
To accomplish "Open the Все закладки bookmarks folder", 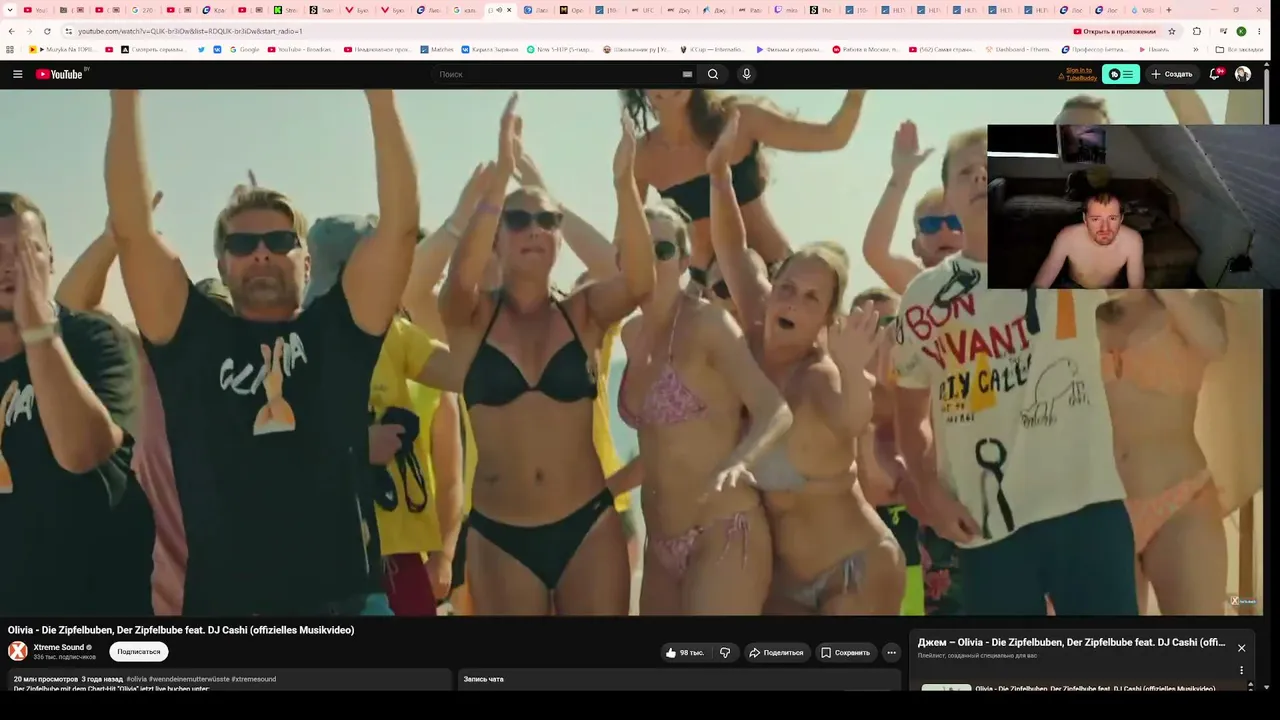I will (x=1239, y=49).
